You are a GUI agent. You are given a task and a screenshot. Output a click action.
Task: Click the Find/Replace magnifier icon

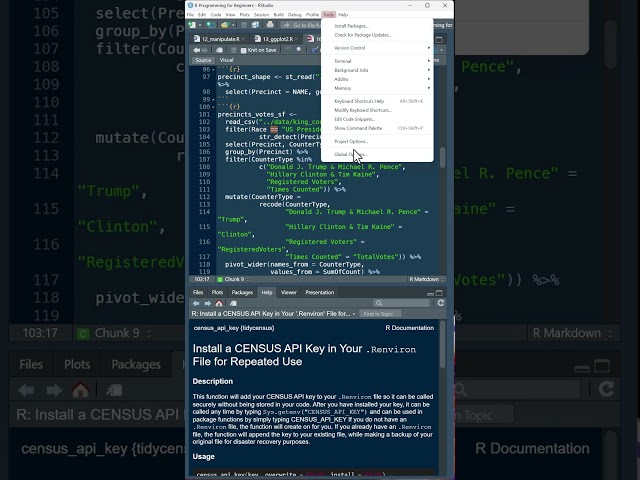point(300,50)
